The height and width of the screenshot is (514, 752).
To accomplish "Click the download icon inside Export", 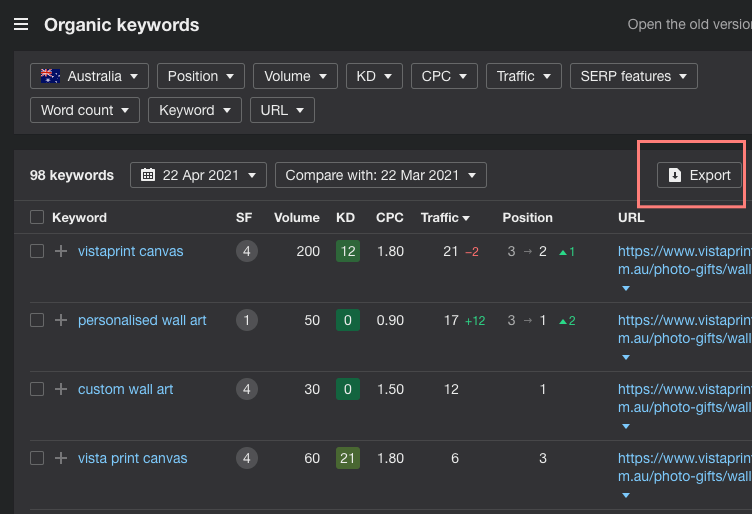I will [675, 175].
